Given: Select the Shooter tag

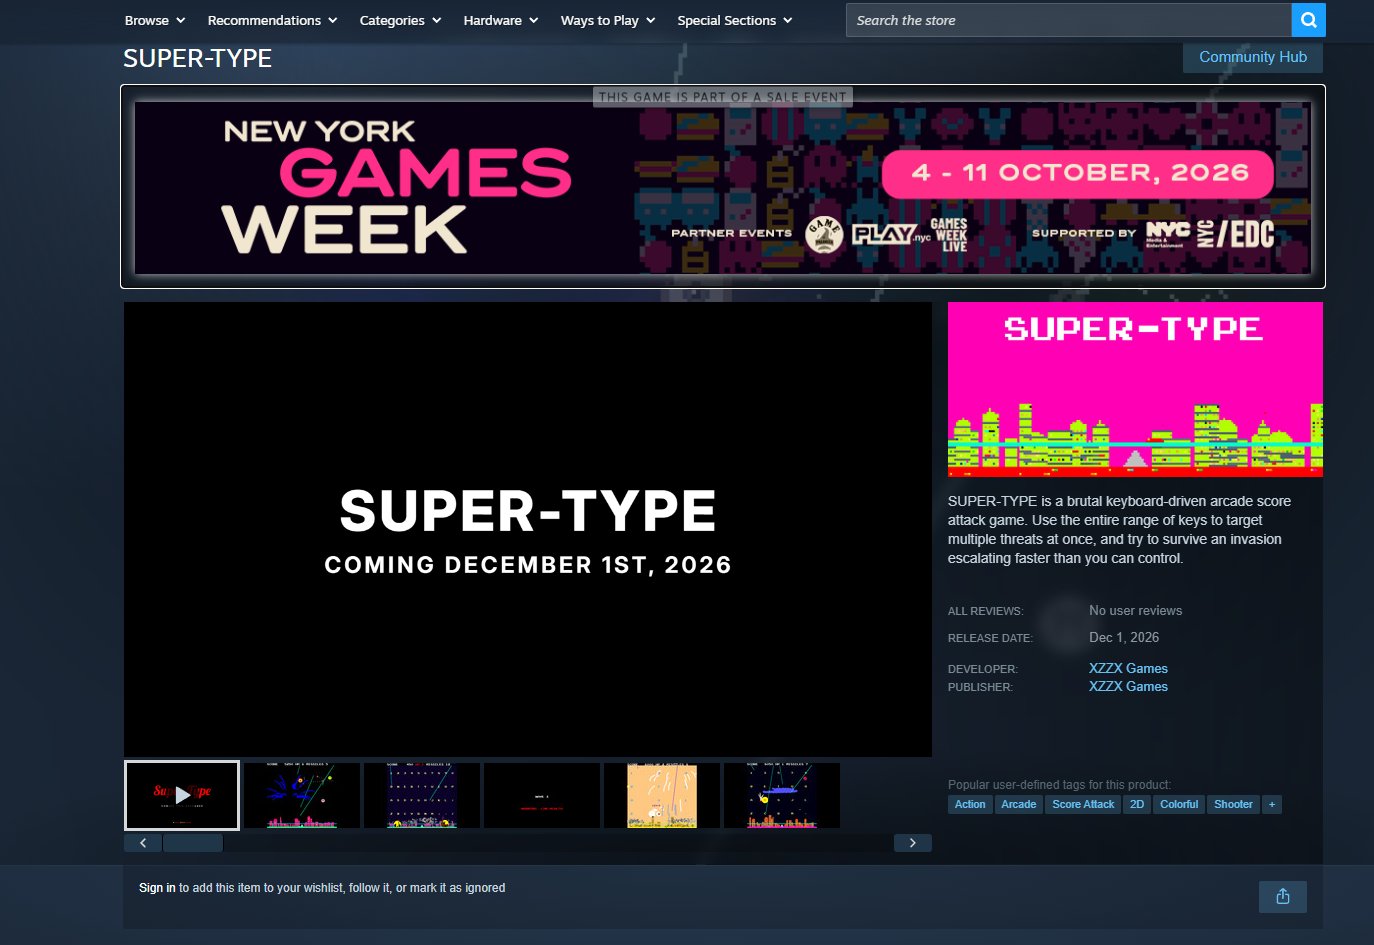Looking at the screenshot, I should coord(1233,804).
